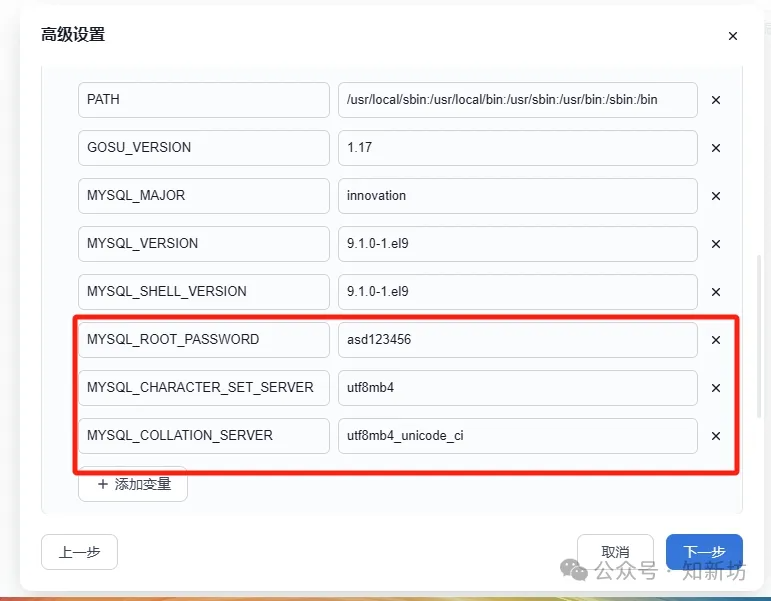Screen dimensions: 771x601
Task: Focus the MYSQL_ROOT_PASSWORD name field
Action: tap(203, 340)
